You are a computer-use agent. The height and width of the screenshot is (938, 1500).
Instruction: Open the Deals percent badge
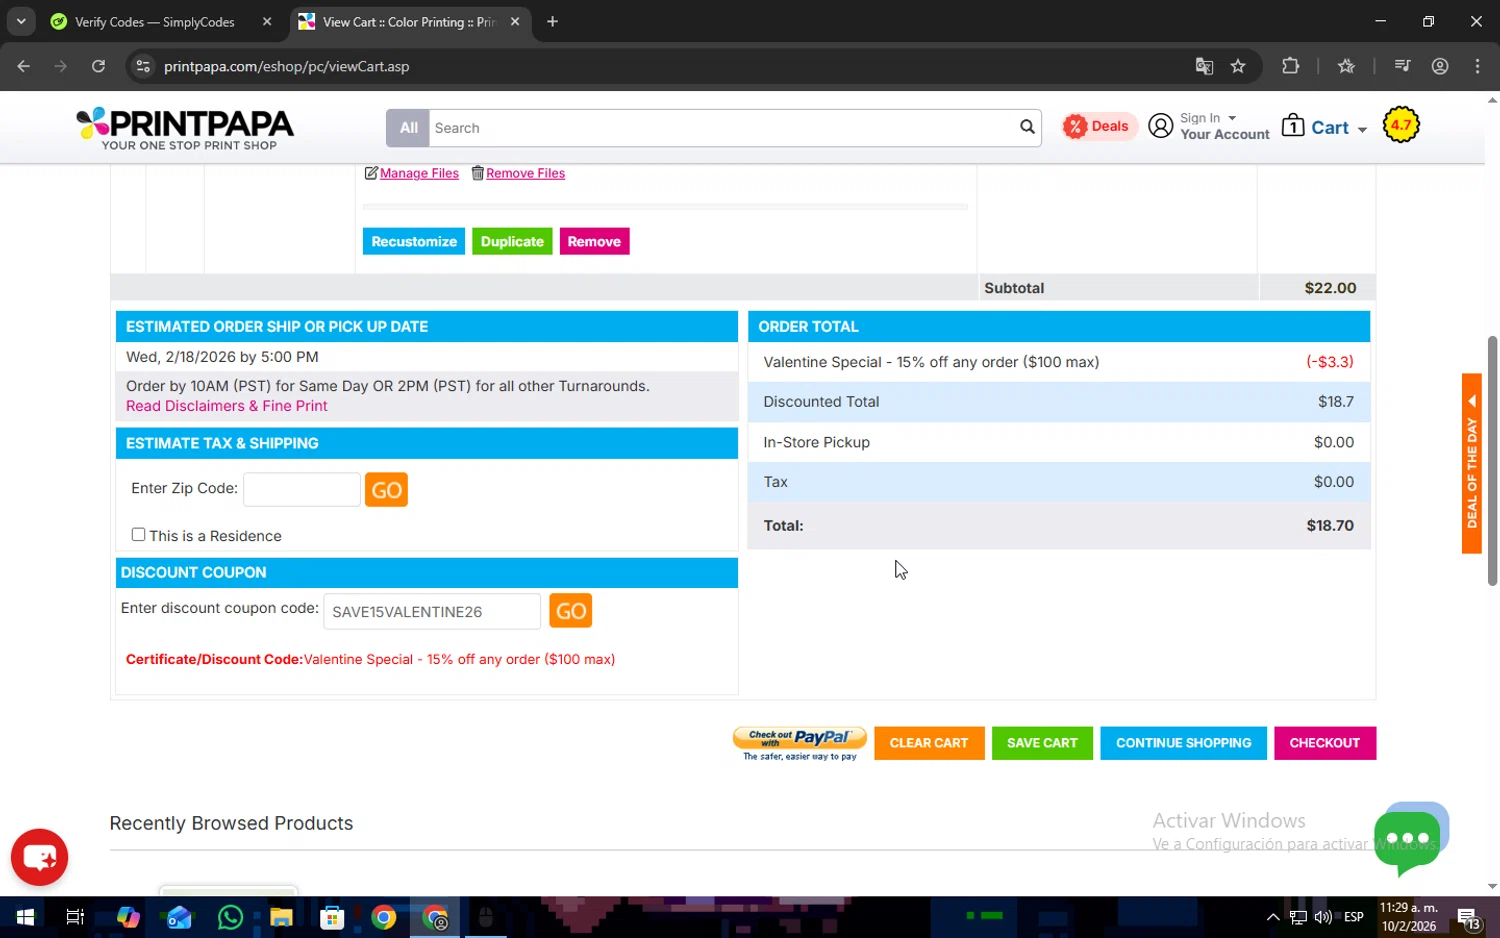point(1098,126)
